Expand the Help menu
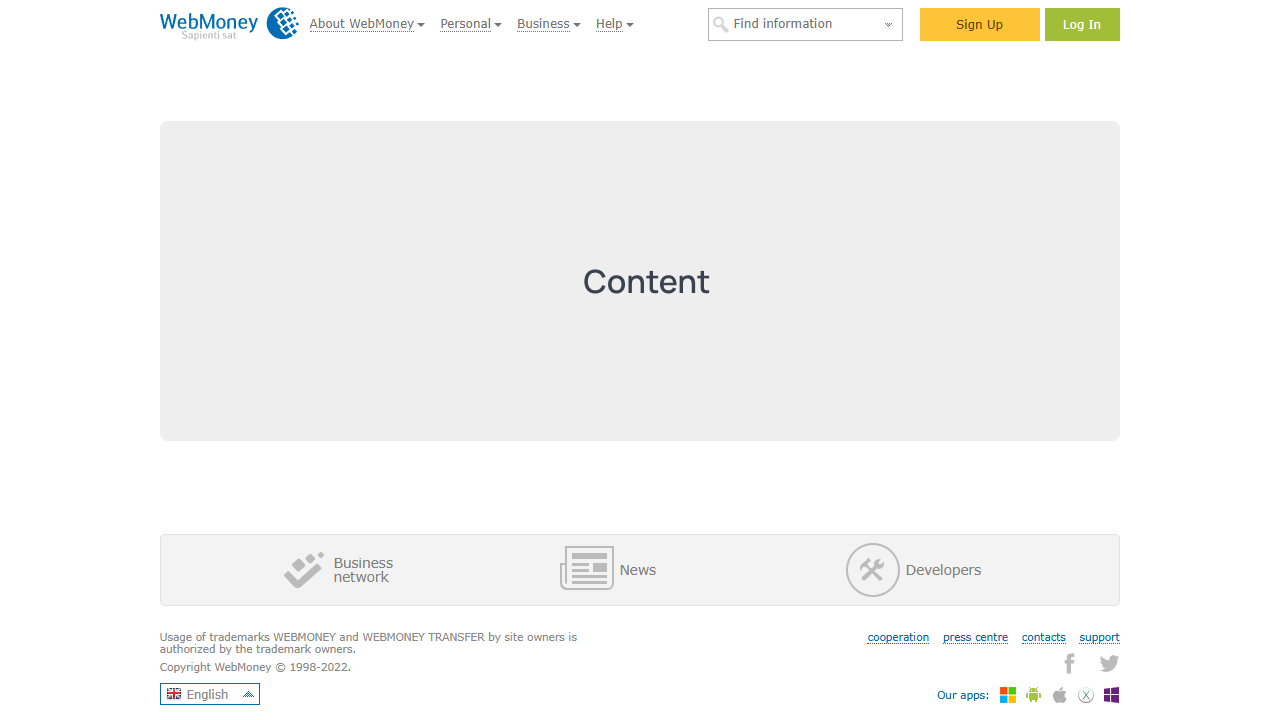This screenshot has width=1280, height=720. (615, 24)
